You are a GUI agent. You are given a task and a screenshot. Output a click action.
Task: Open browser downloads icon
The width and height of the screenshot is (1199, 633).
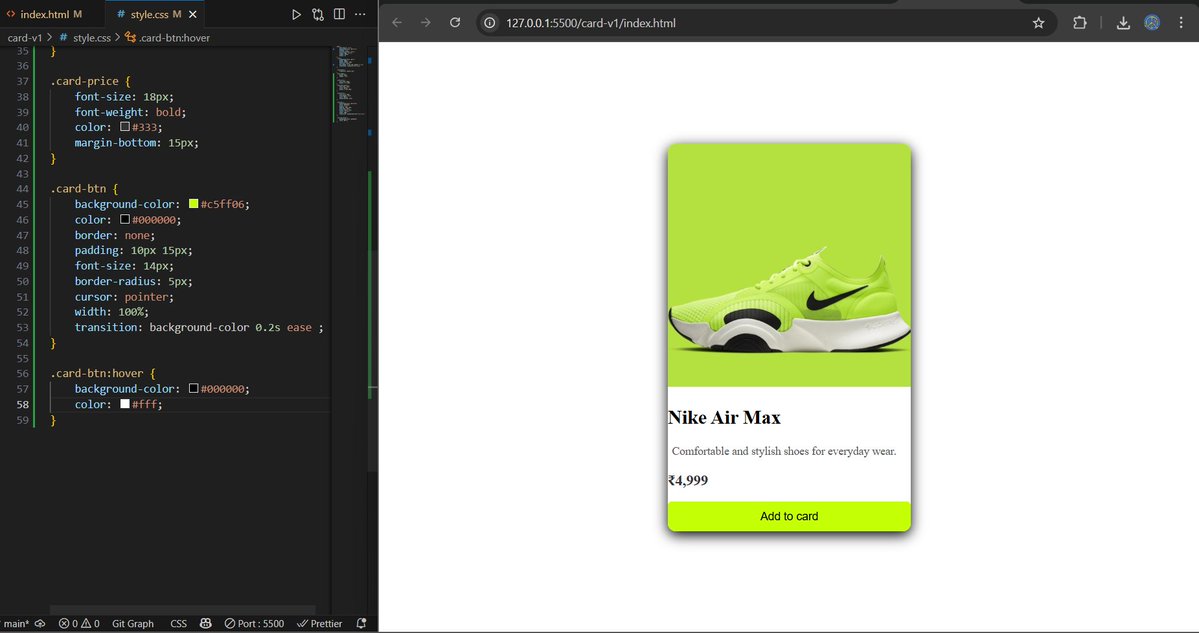click(1123, 23)
